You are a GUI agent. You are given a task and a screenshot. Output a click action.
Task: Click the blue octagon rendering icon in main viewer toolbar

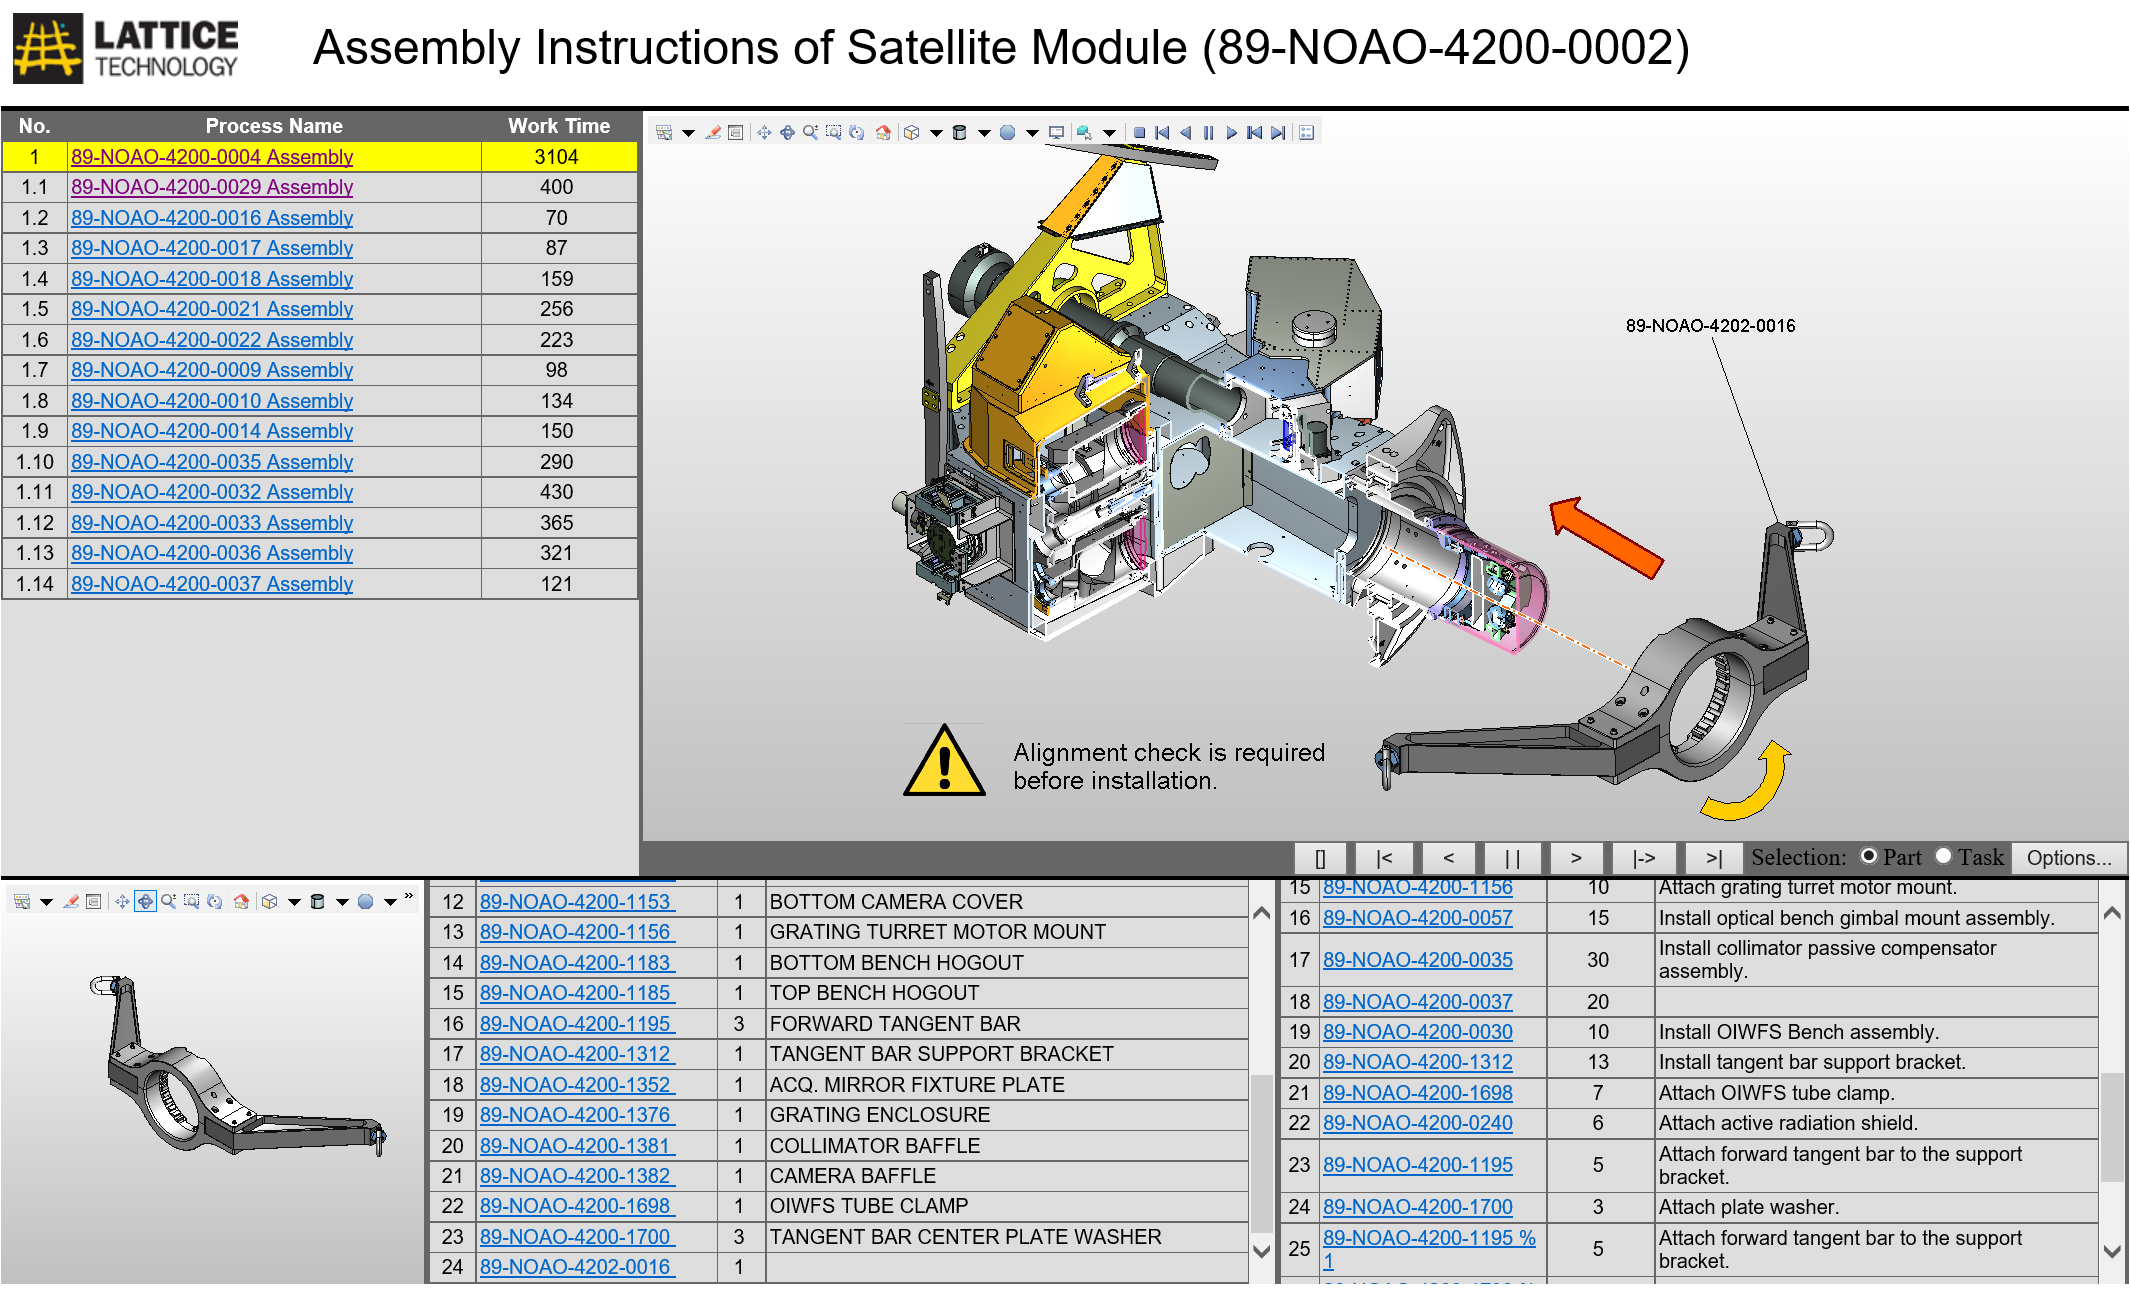coord(1007,132)
